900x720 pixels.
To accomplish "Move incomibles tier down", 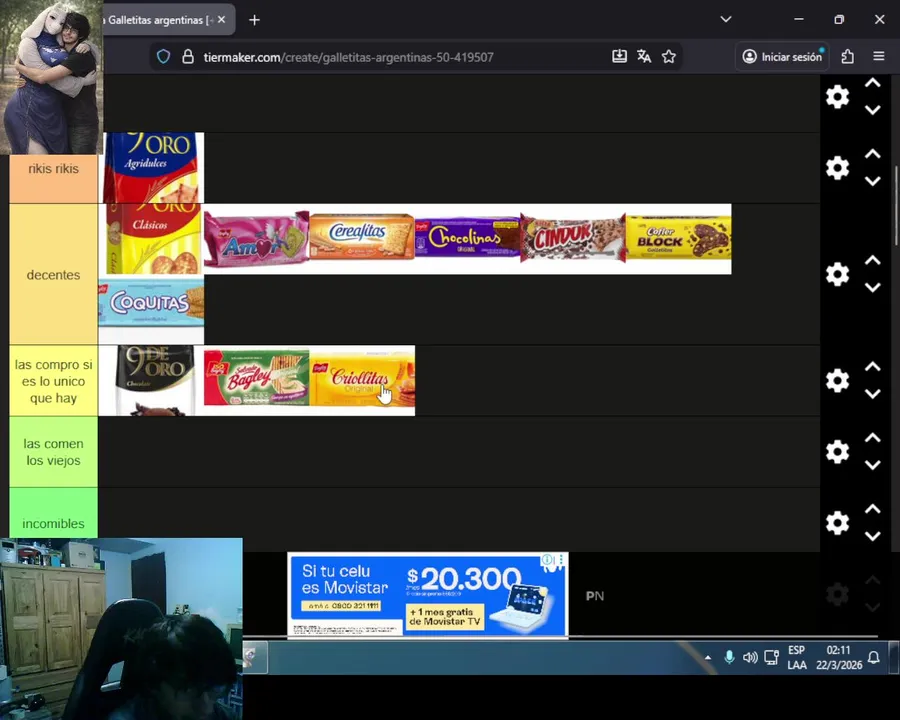I will (872, 536).
